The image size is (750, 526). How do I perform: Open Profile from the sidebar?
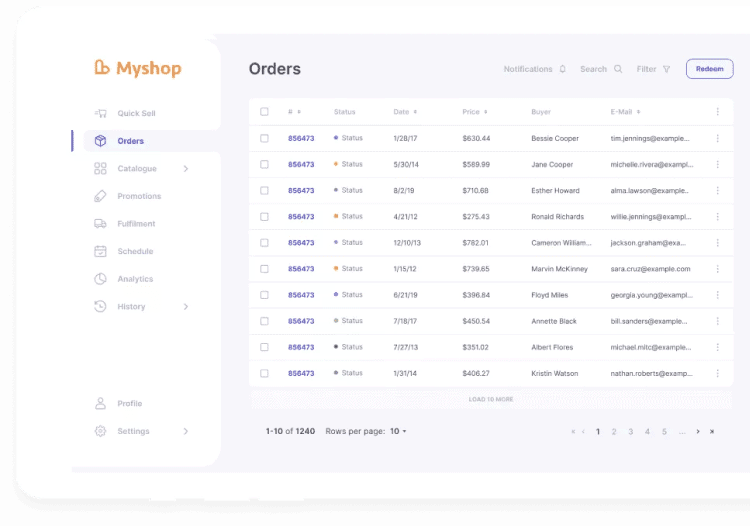[x=129, y=404]
